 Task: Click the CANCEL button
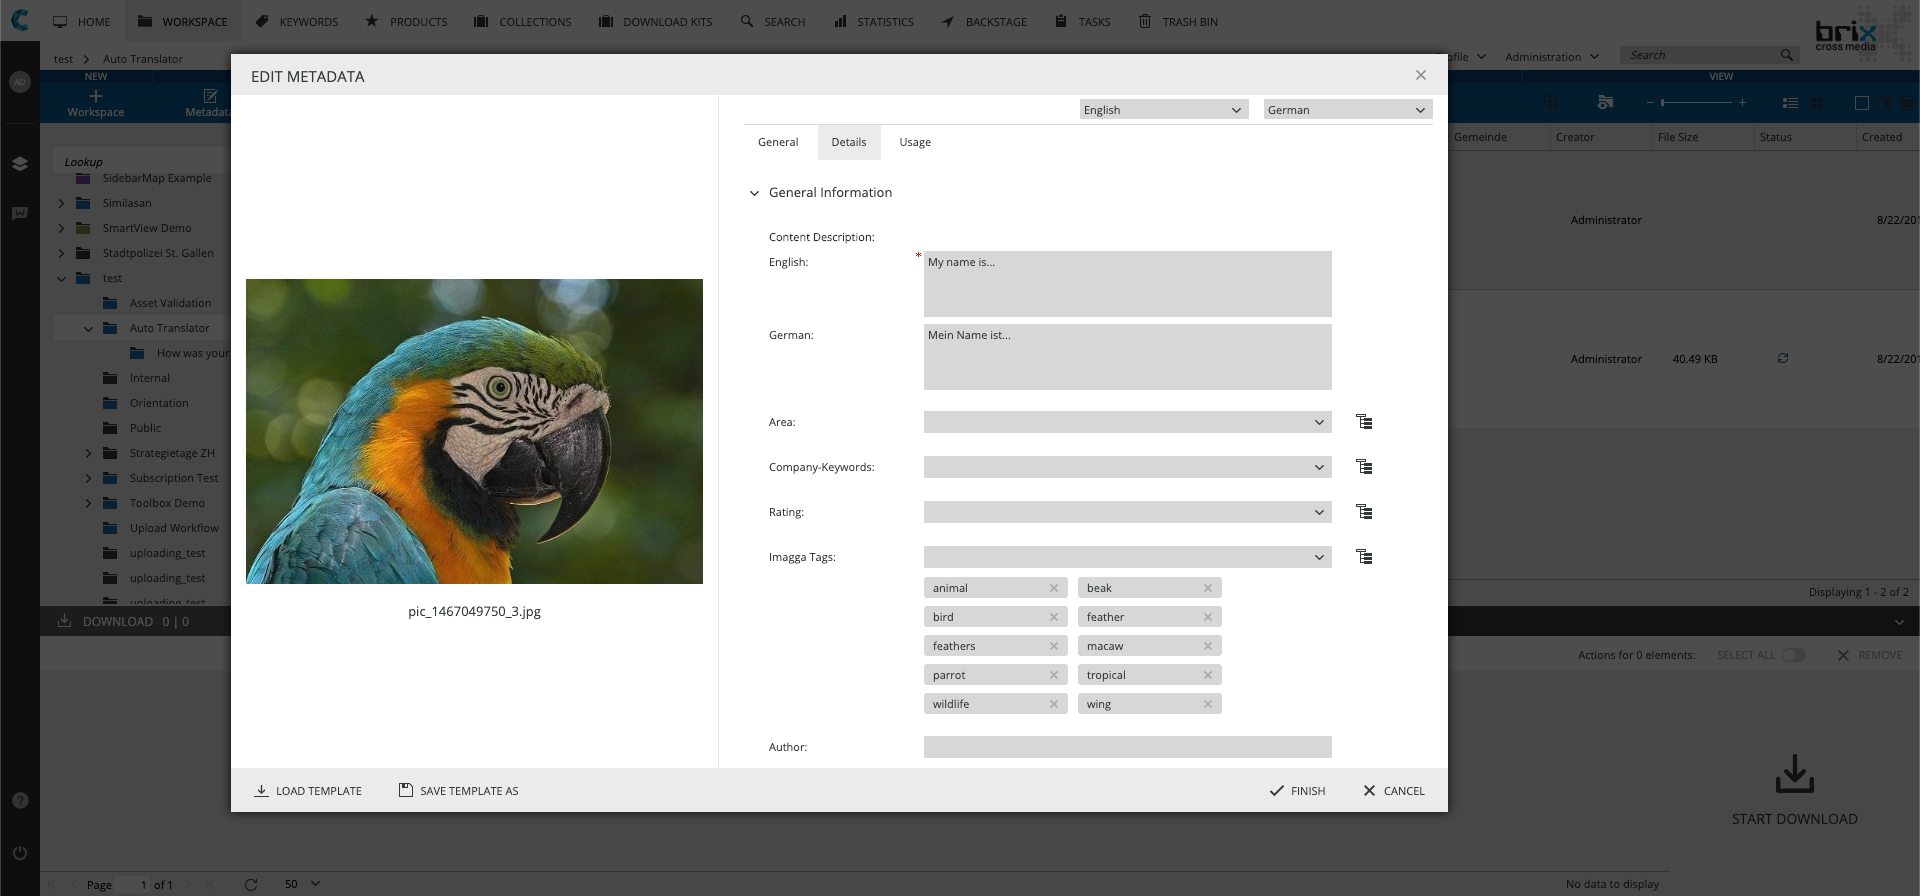click(x=1394, y=791)
